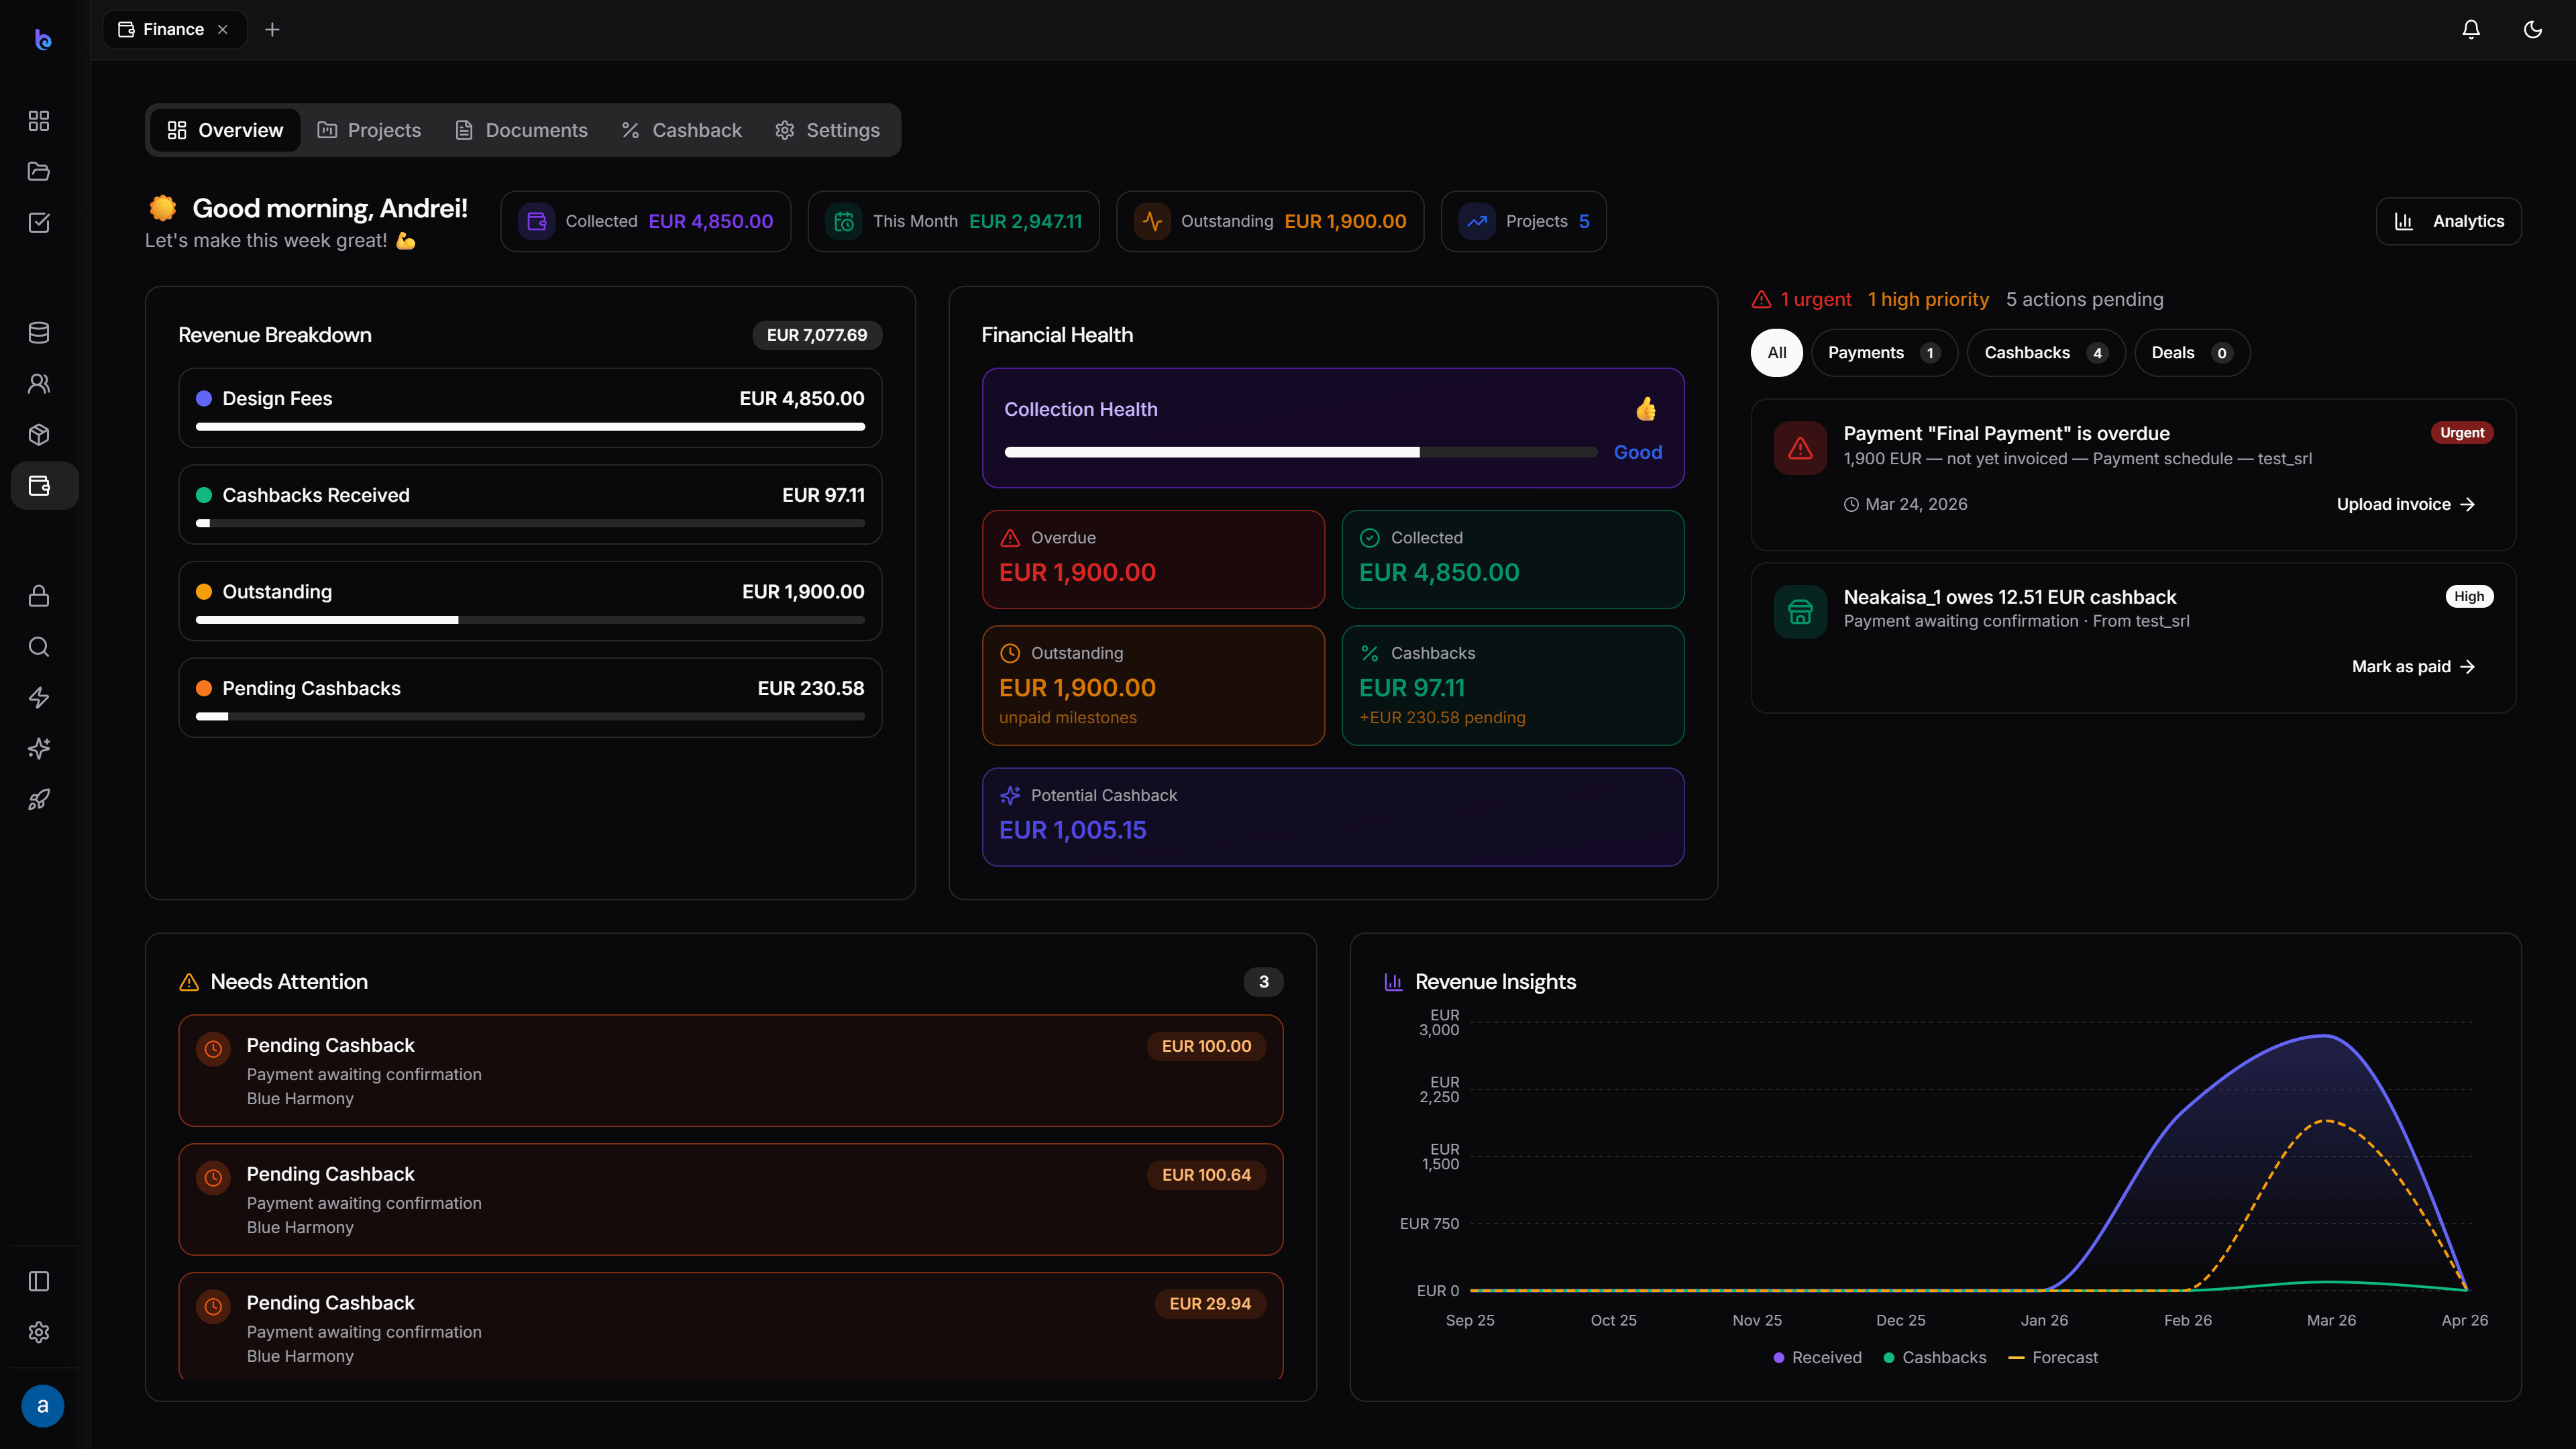Open notifications bell
Image resolution: width=2576 pixels, height=1449 pixels.
click(2471, 30)
